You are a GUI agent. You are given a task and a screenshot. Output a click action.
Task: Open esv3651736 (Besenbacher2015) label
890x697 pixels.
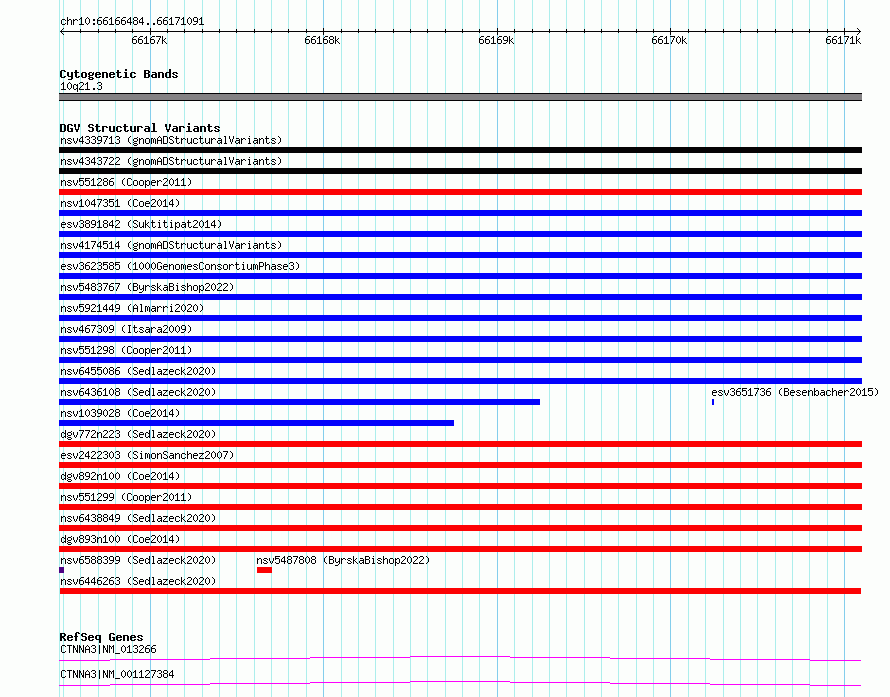(795, 392)
